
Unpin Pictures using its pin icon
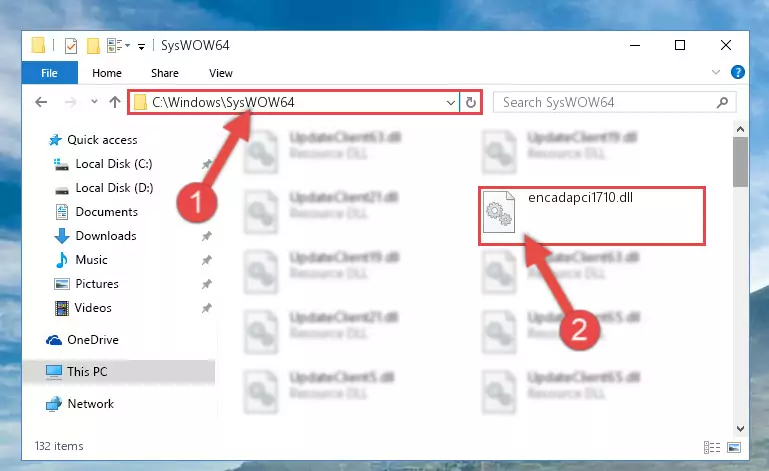click(x=206, y=284)
